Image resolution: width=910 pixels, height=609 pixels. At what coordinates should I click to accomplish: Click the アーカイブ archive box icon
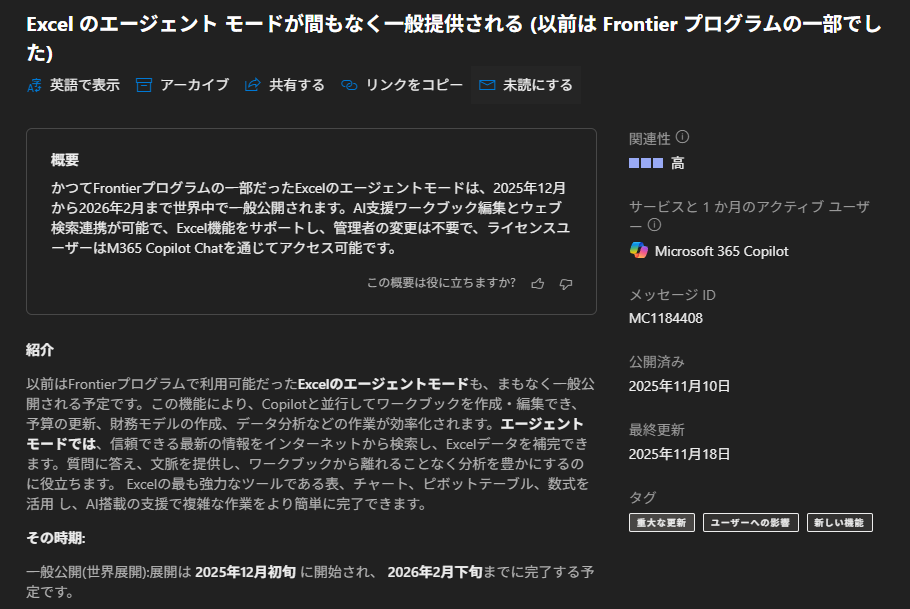[x=144, y=86]
